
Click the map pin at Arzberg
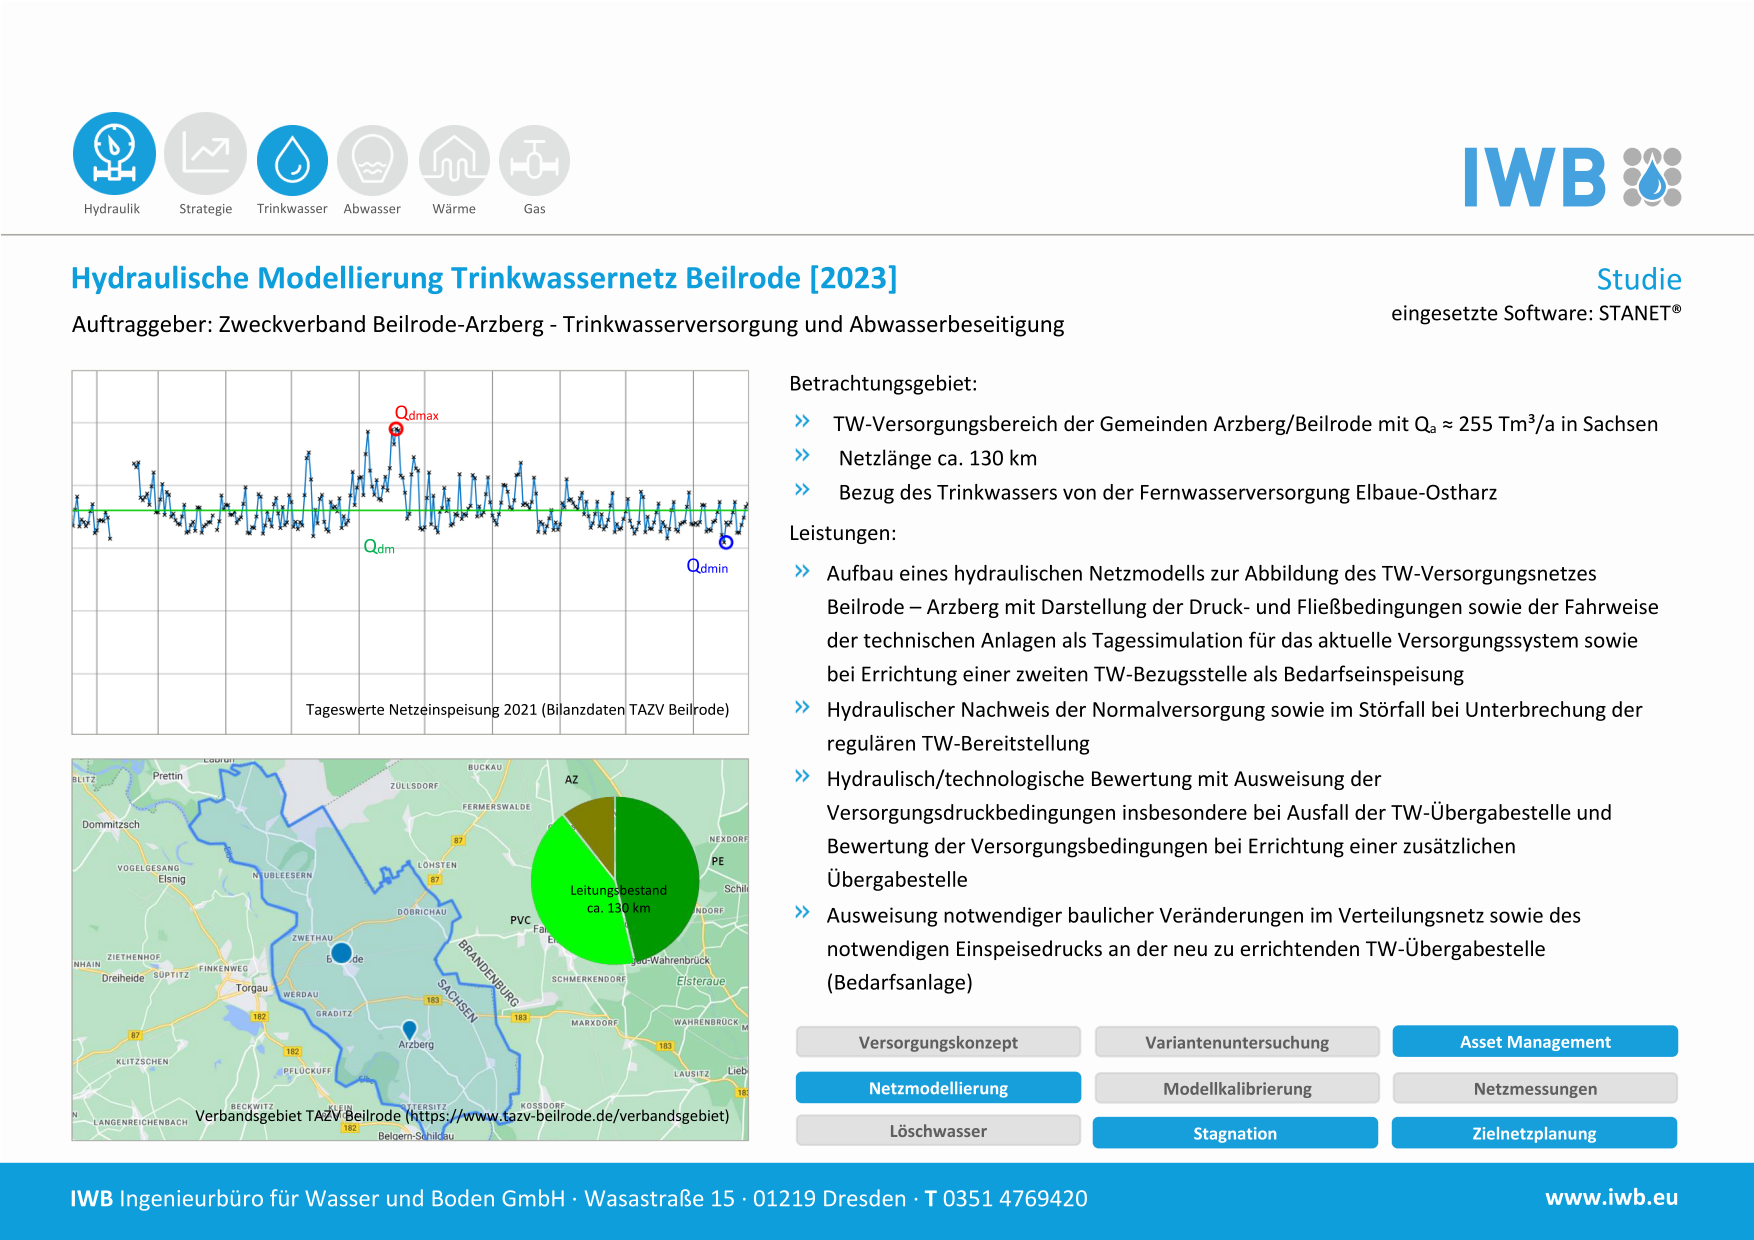(409, 1028)
